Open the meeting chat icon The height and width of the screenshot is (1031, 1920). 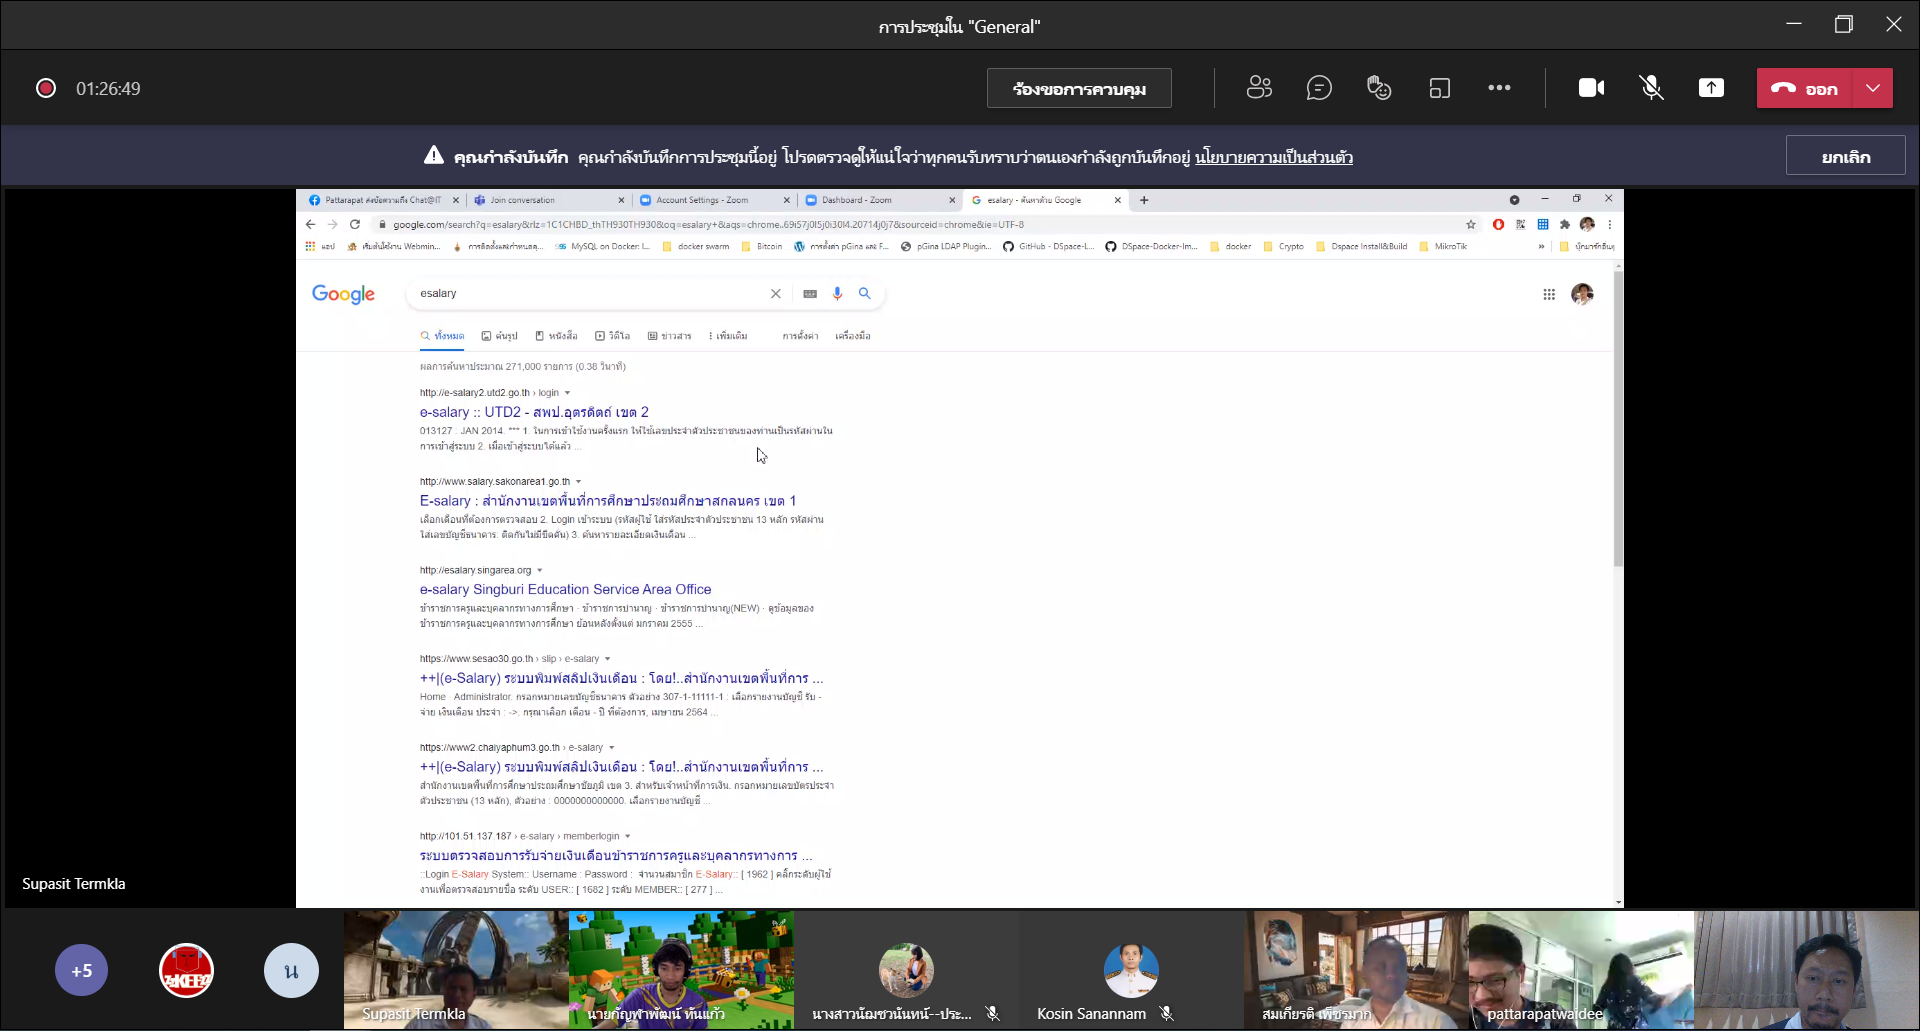1319,88
